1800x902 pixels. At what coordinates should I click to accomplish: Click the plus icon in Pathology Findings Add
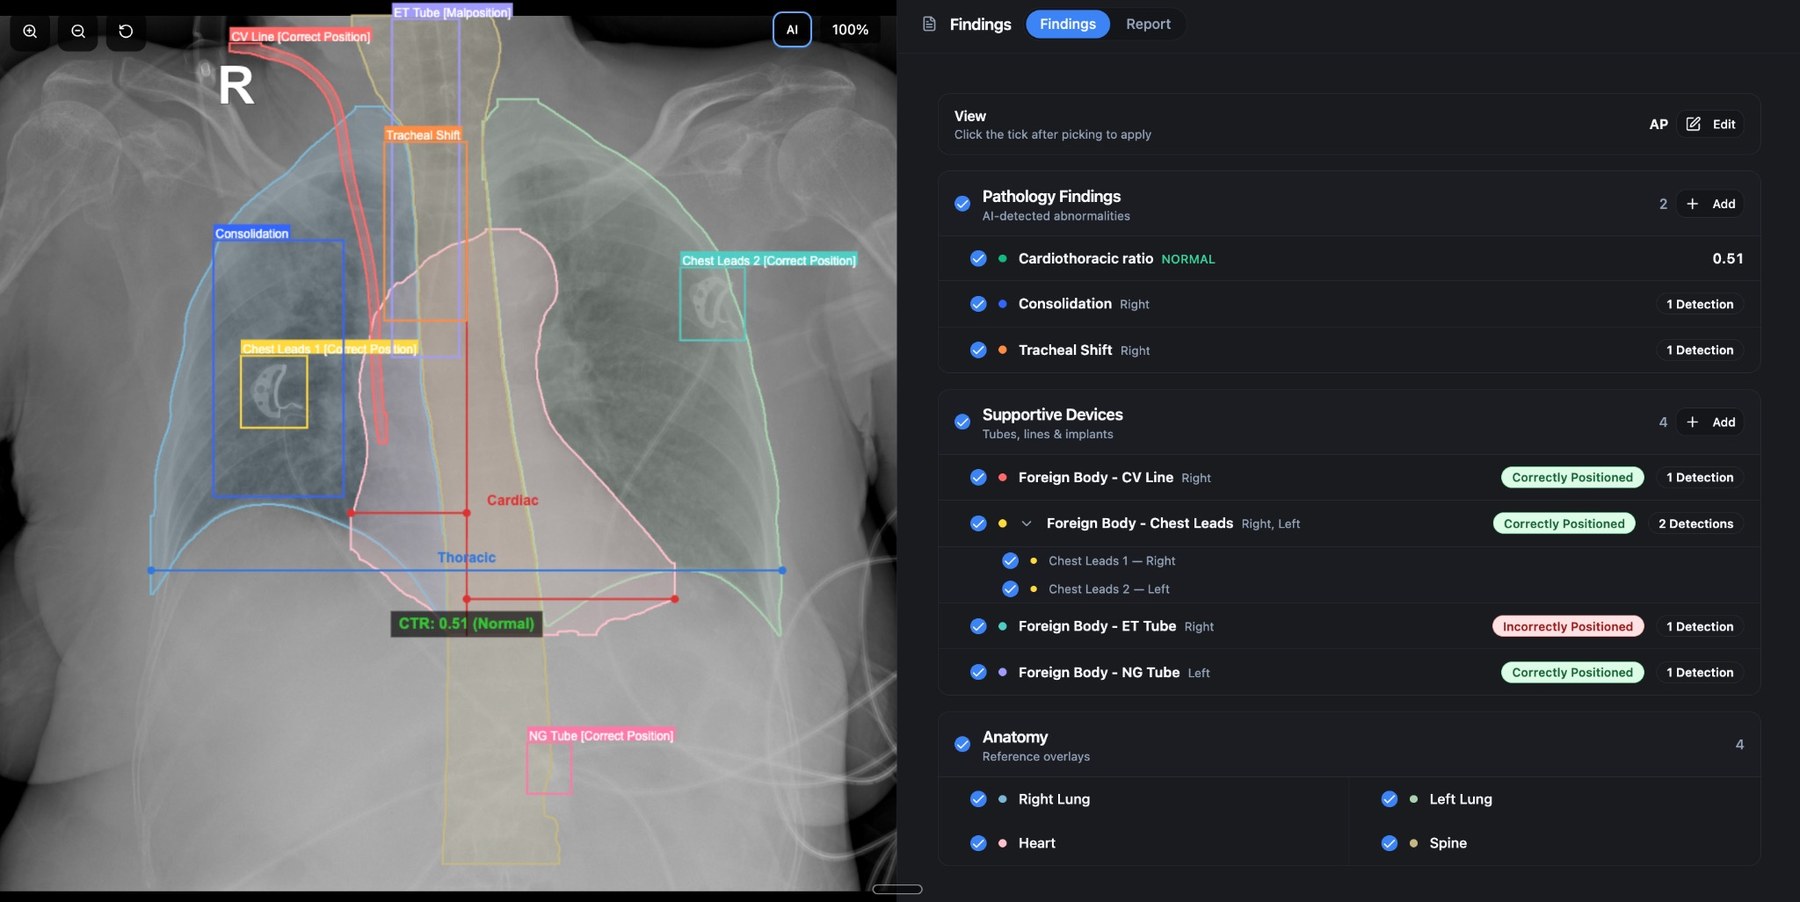point(1692,204)
